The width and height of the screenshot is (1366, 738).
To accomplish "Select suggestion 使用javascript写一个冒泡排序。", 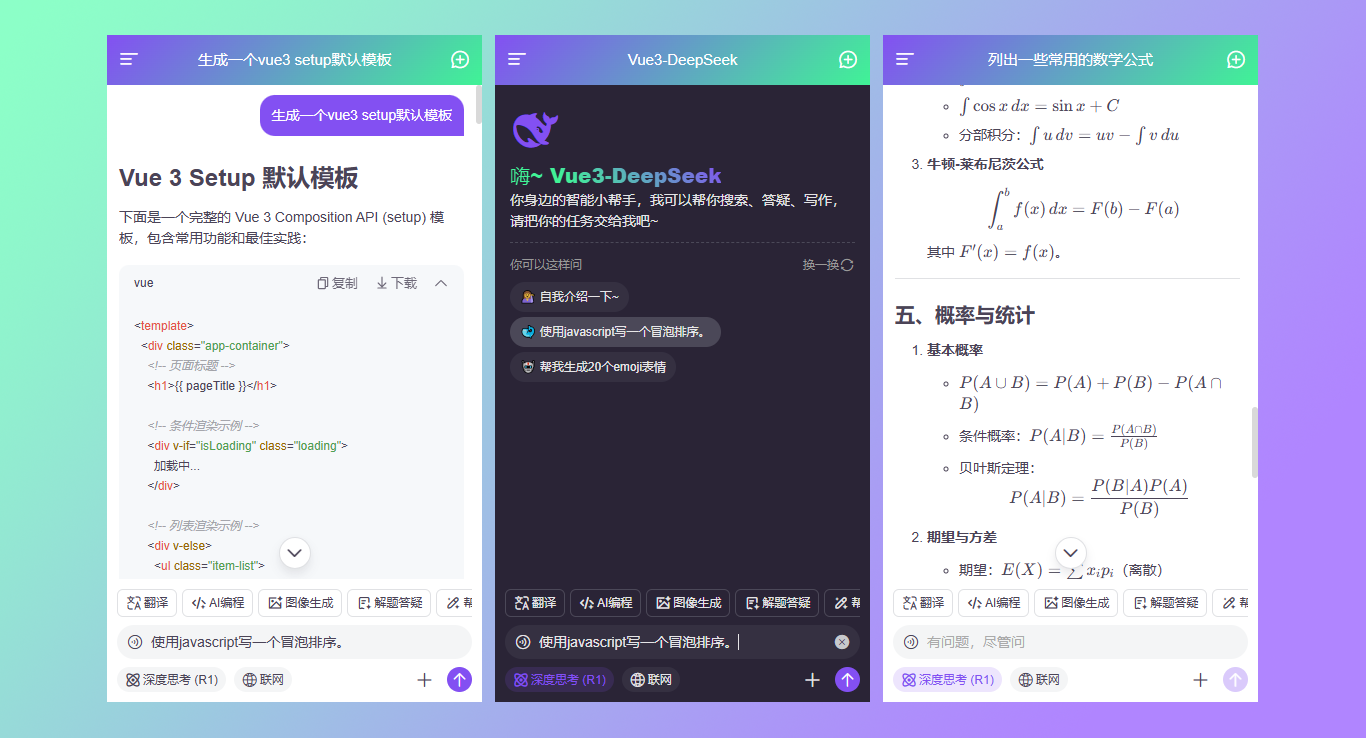I will [x=615, y=332].
